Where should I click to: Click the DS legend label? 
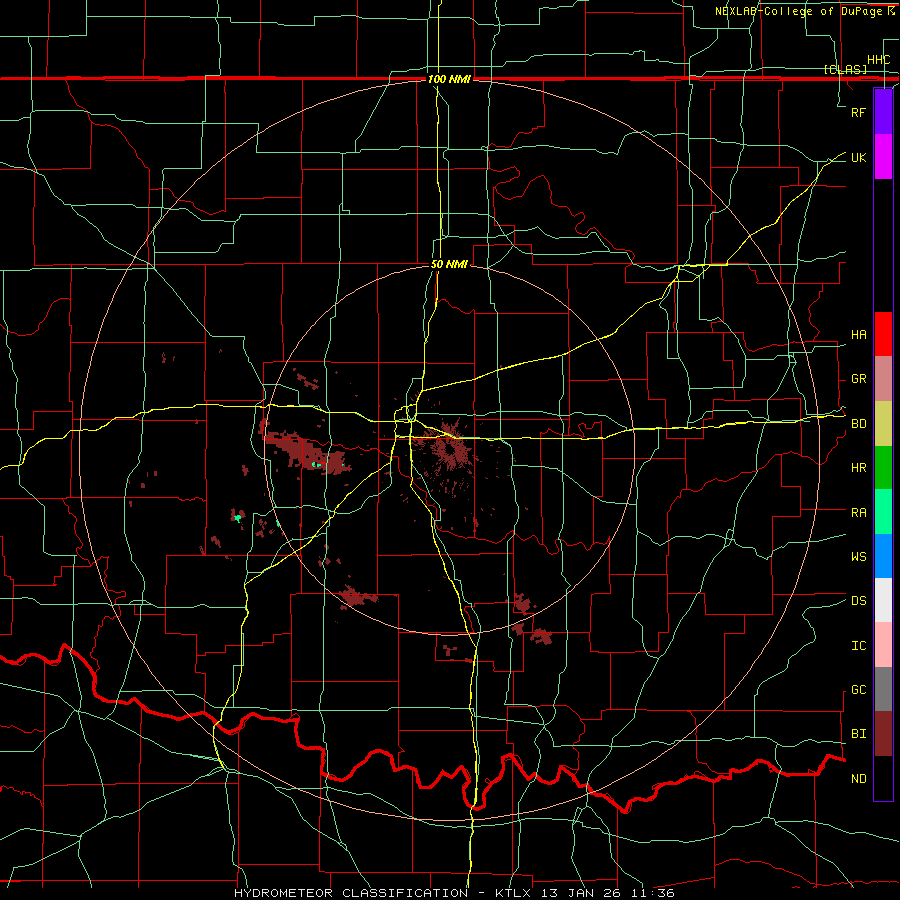pos(858,601)
